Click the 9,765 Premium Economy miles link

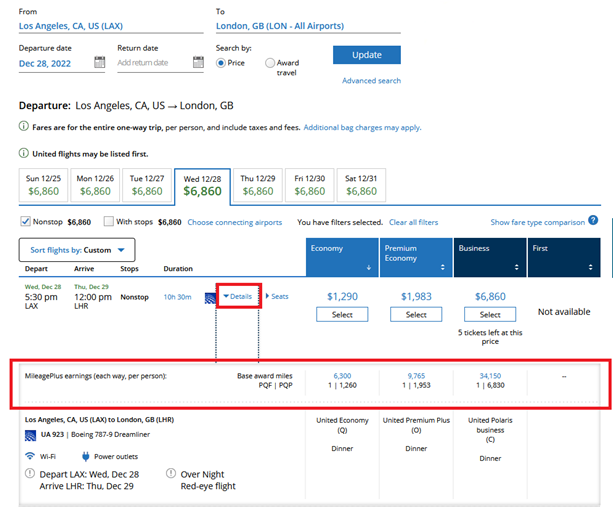[416, 376]
